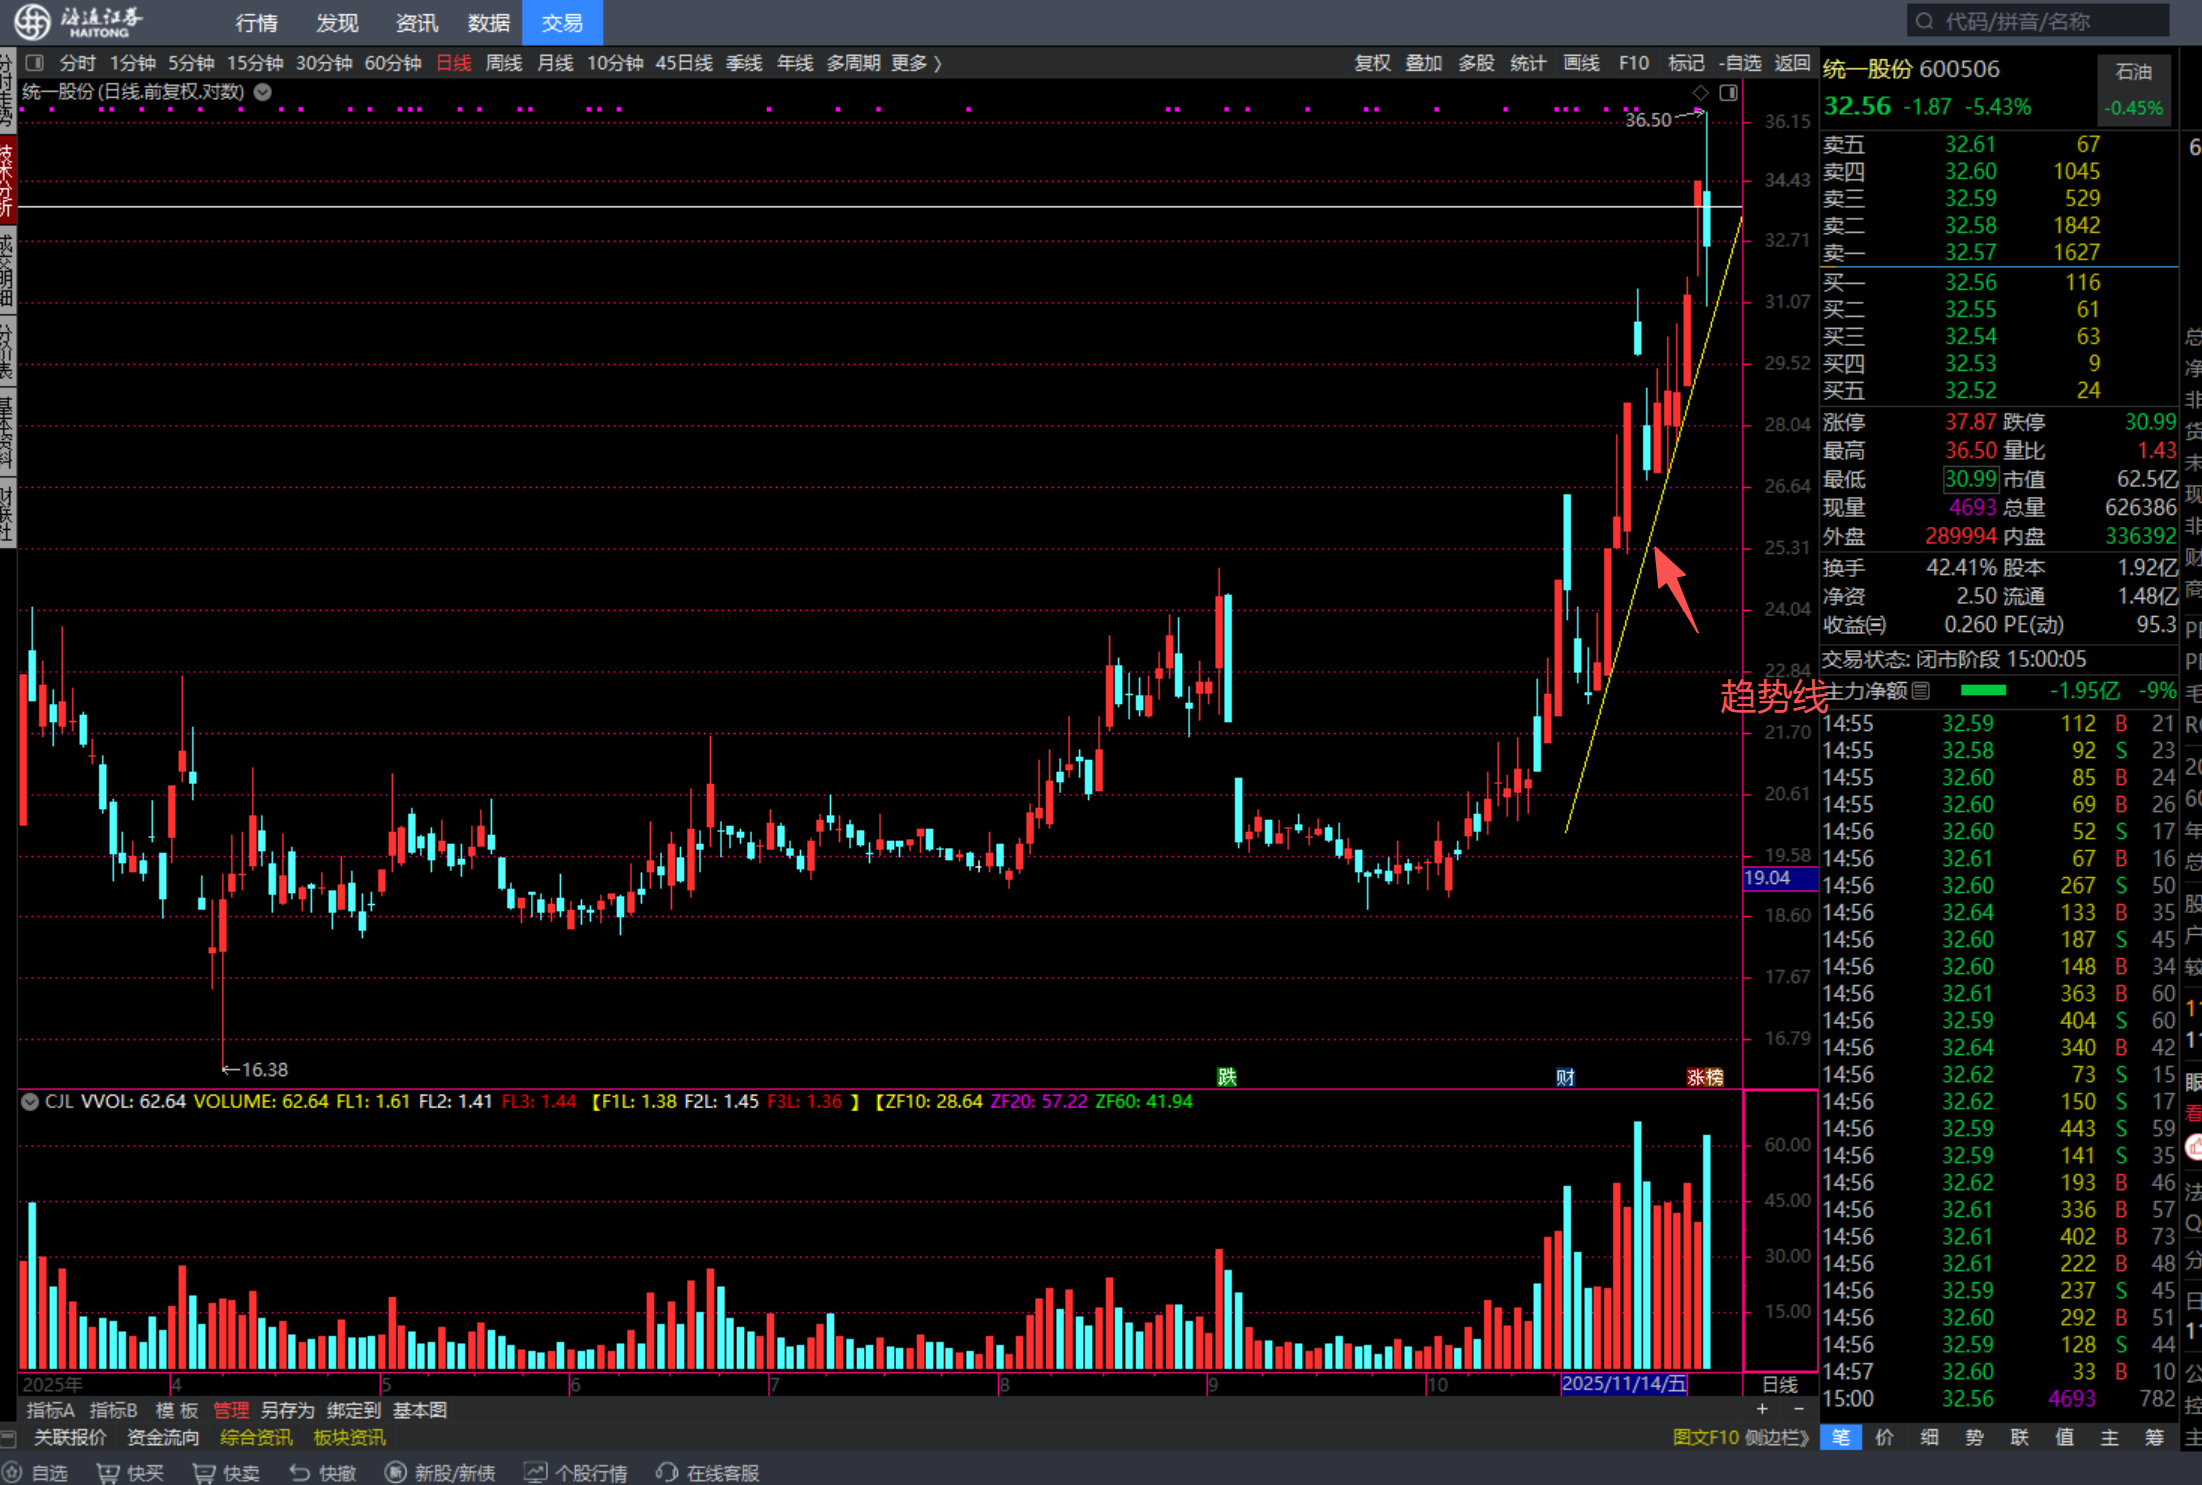Image resolution: width=2202 pixels, height=1485 pixels.
Task: Switch to 周线 period tab
Action: tap(504, 63)
